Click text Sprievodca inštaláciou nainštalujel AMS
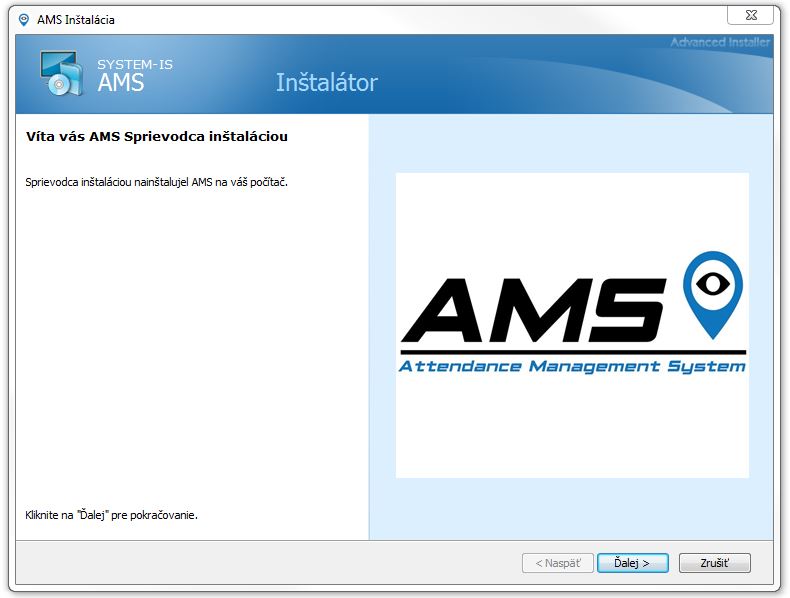Image resolution: width=790 pixels, height=598 pixels. tap(156, 182)
